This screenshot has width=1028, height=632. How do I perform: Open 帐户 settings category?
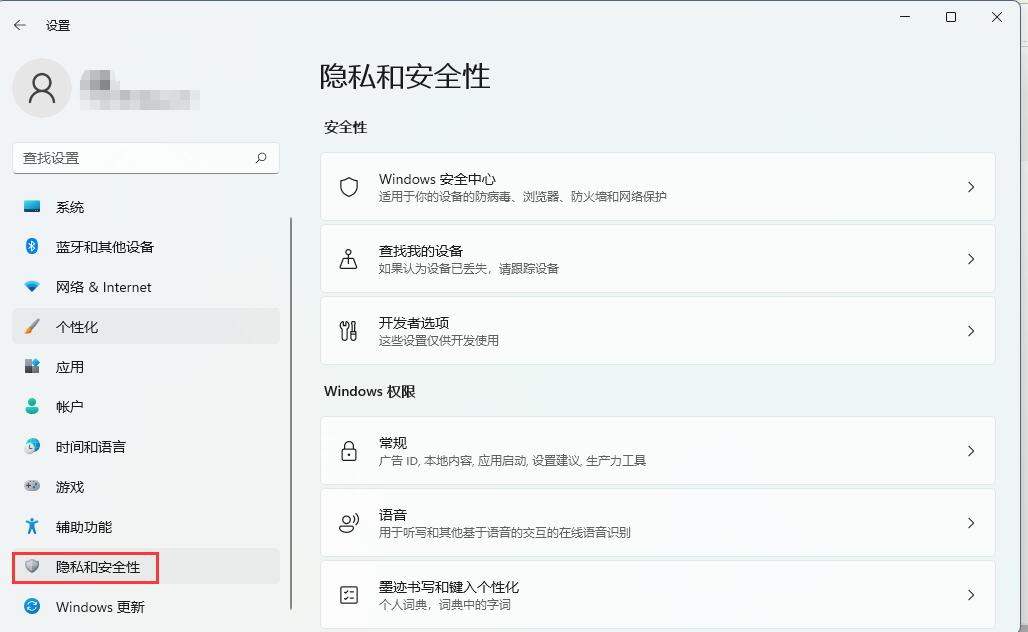[x=146, y=406]
